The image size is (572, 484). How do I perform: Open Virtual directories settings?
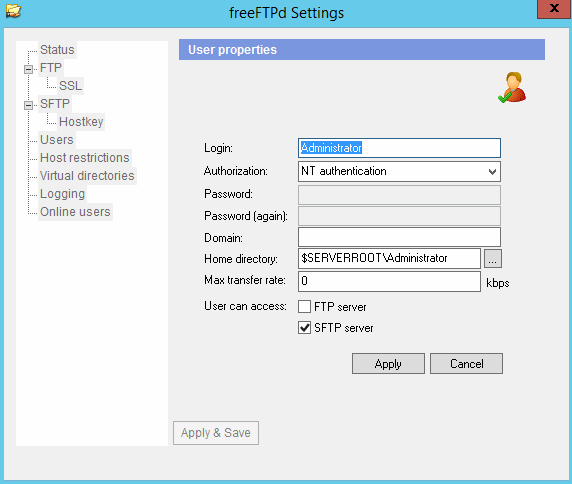(x=87, y=176)
